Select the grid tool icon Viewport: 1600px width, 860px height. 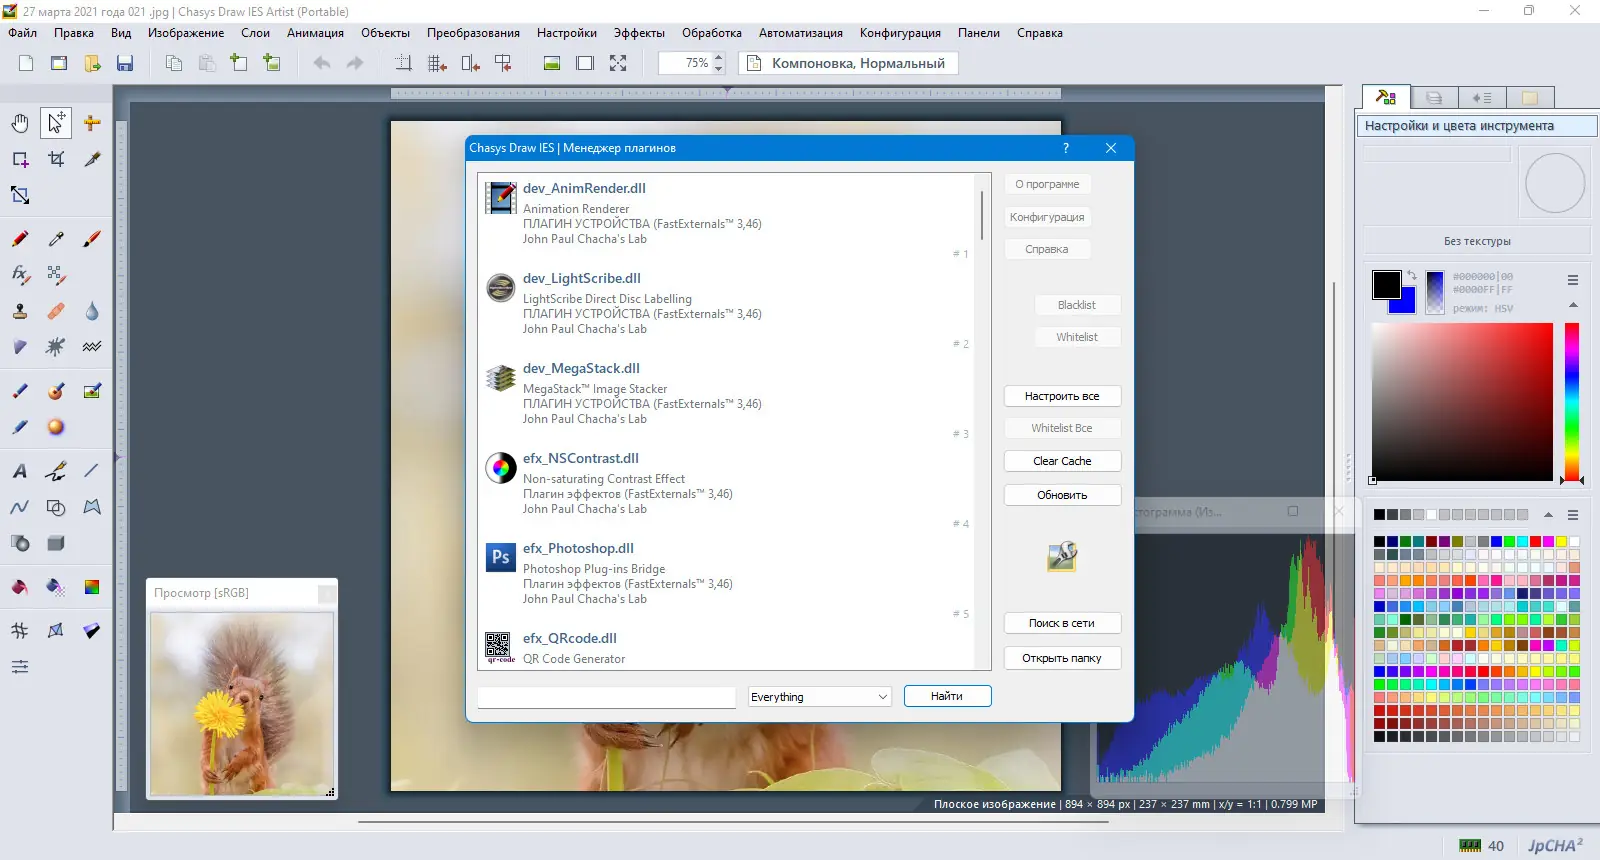[x=20, y=631]
